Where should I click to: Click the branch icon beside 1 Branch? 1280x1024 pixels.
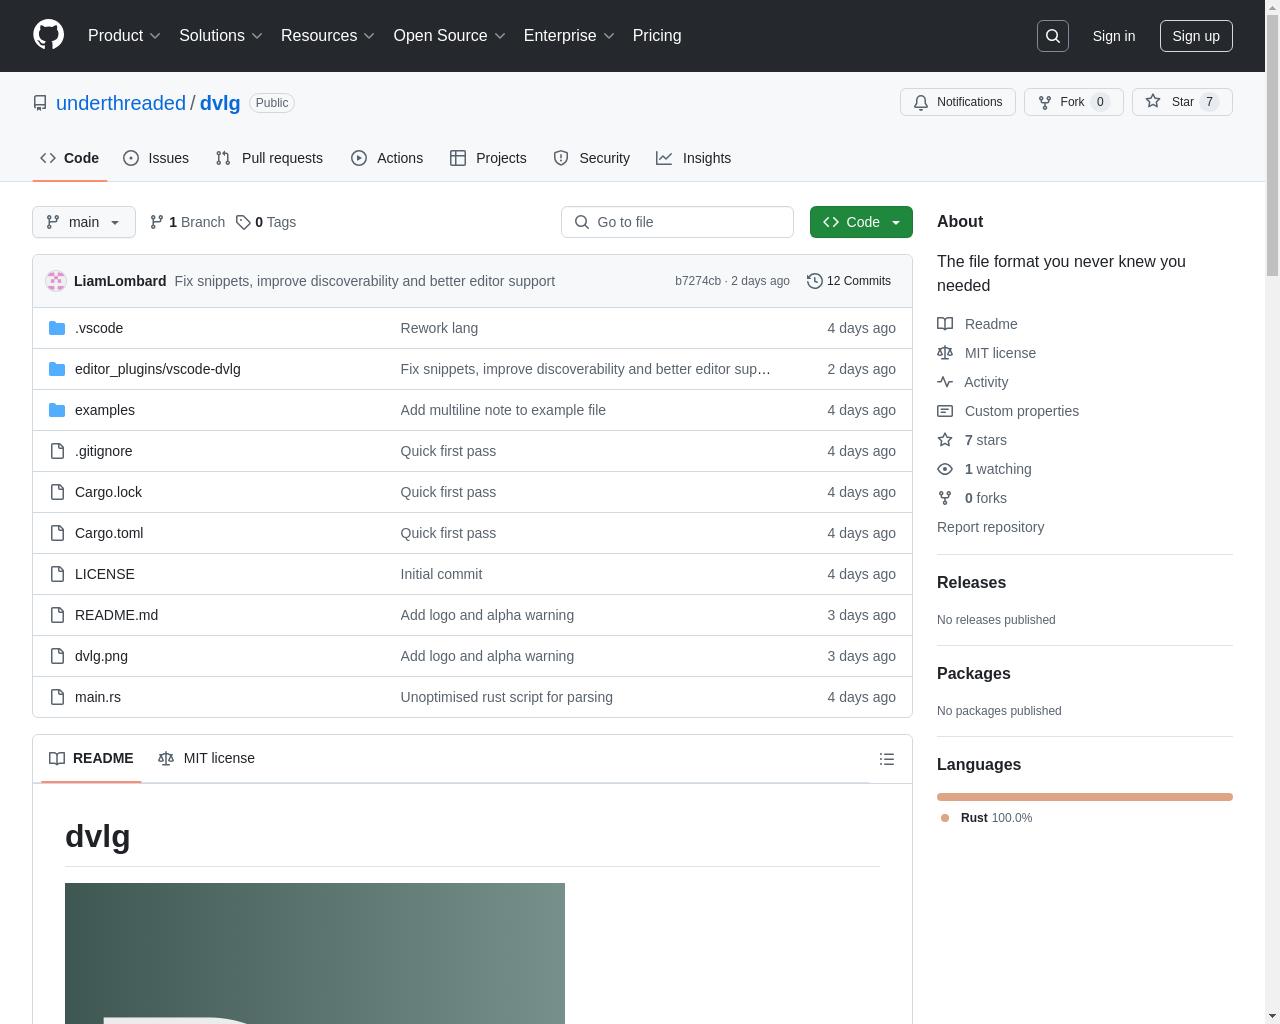[x=157, y=222]
